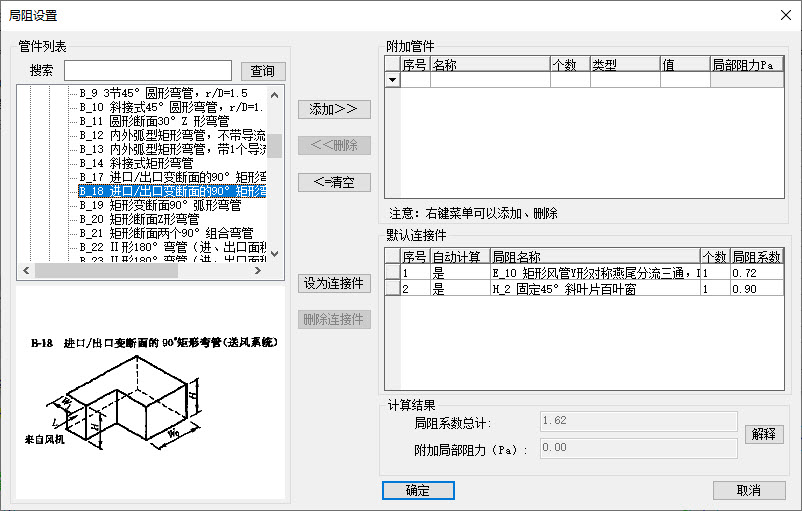Click tree horizontal scroll left arrow
The width and height of the screenshot is (802, 511).
pyautogui.click(x=26, y=270)
